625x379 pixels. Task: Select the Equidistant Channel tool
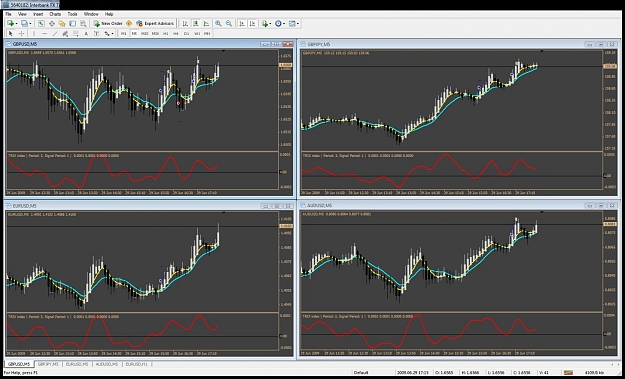coord(65,33)
